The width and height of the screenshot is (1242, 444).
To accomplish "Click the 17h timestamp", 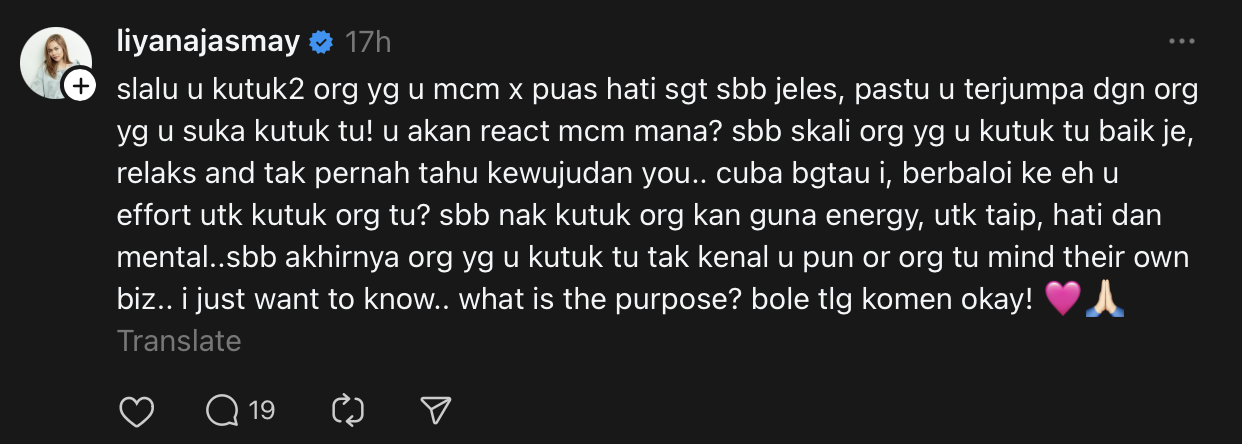I will pos(368,43).
